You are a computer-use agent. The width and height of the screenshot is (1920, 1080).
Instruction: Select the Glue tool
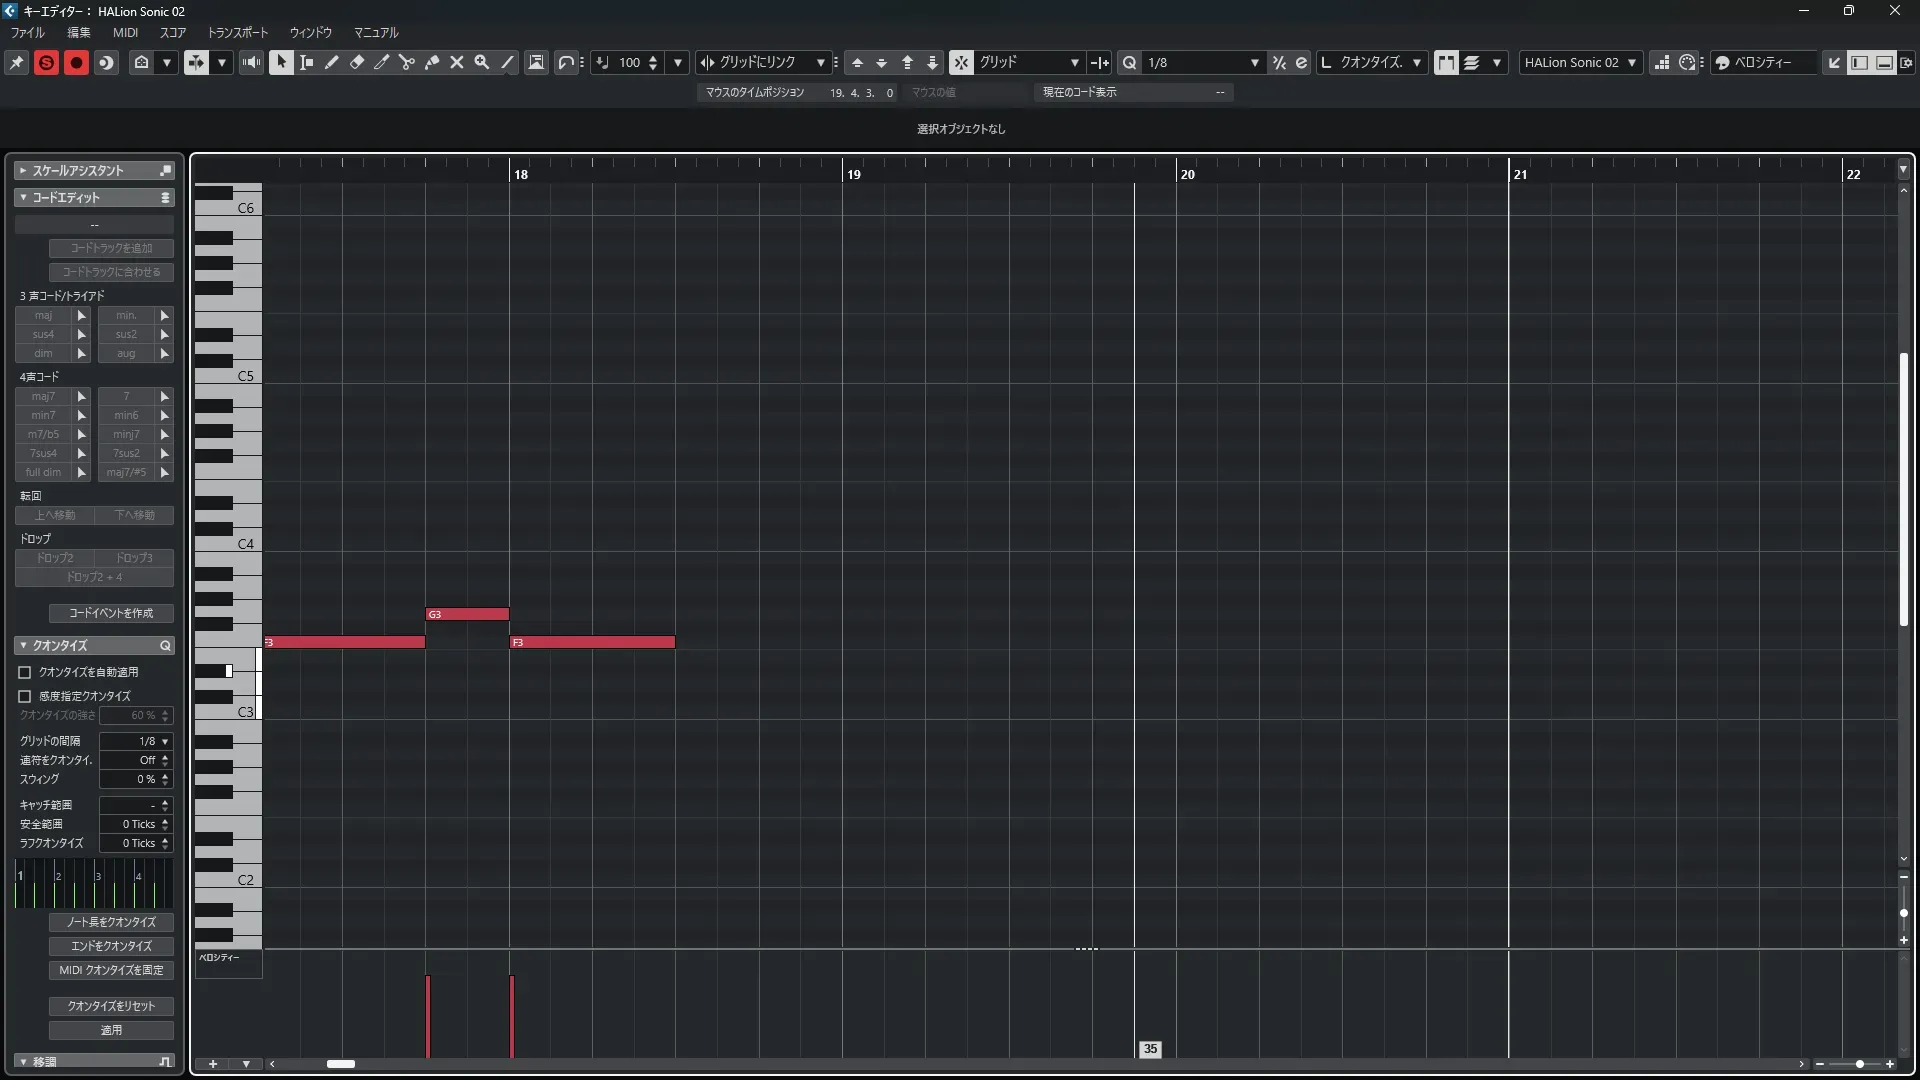point(432,62)
